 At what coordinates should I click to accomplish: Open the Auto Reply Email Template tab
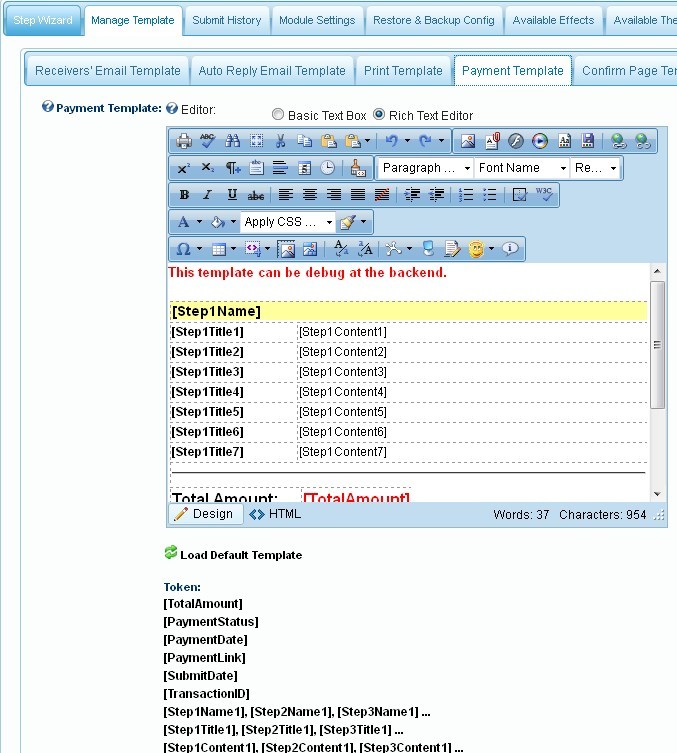tap(272, 71)
